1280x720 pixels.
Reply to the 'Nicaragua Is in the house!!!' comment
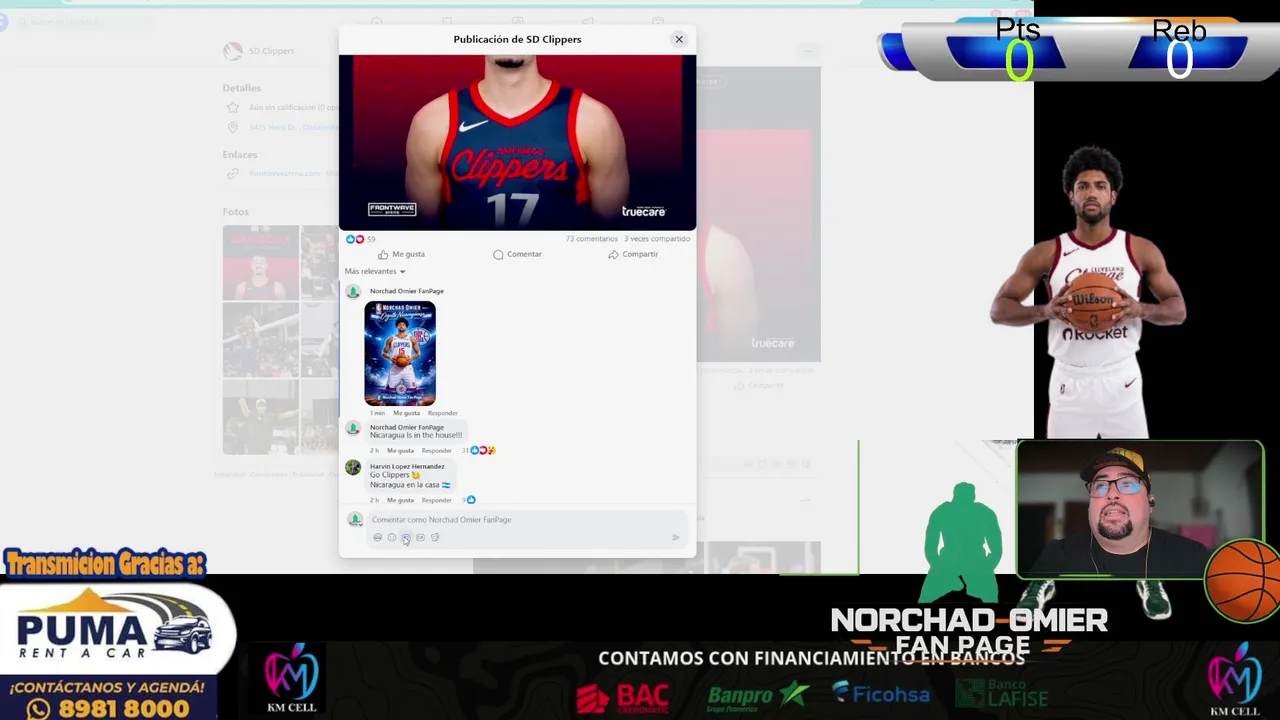pyautogui.click(x=437, y=450)
